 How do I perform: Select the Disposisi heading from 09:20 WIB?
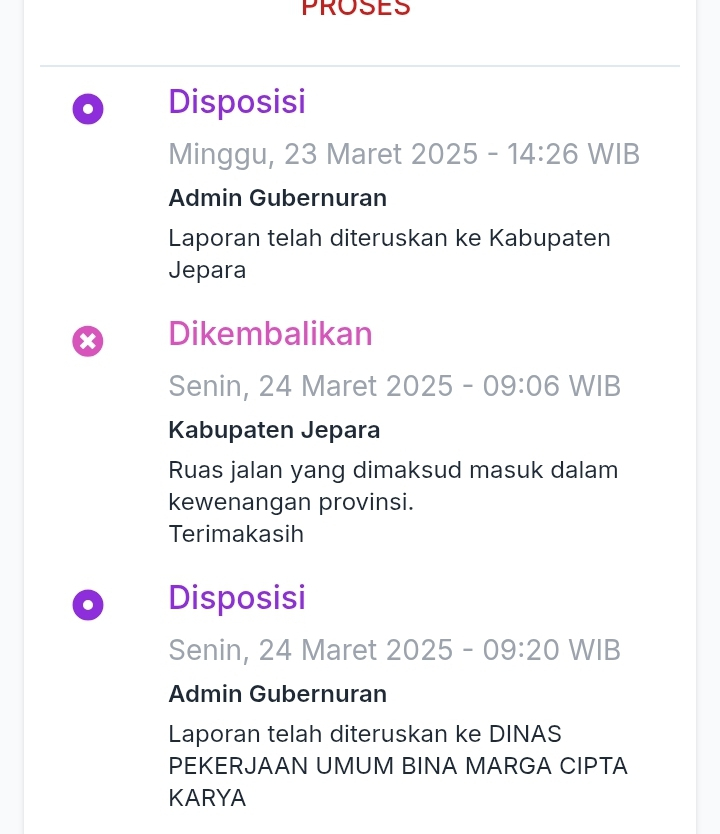click(237, 597)
